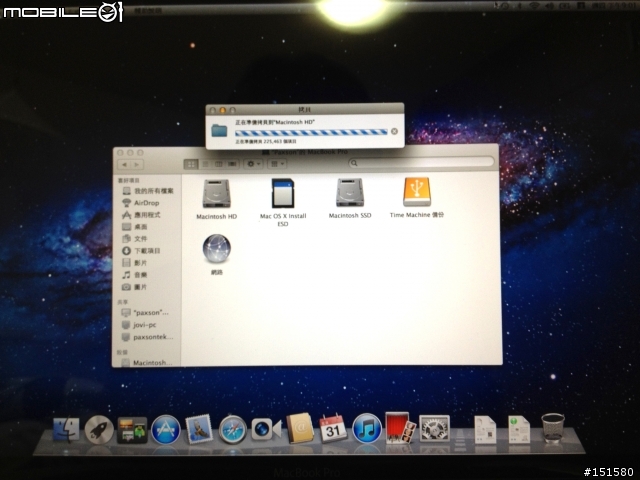Click the Finder search field
Viewport: 640px width, 480px height.
point(421,162)
